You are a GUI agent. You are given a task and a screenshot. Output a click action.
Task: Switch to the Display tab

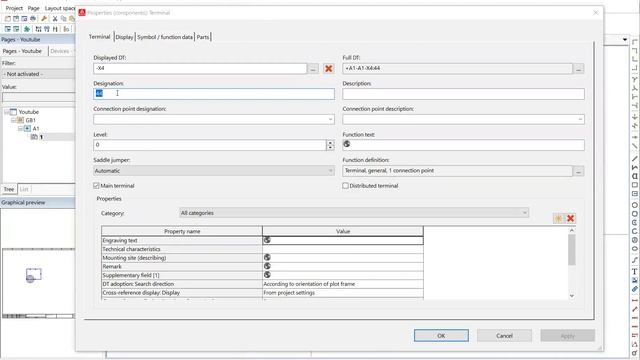tap(124, 37)
